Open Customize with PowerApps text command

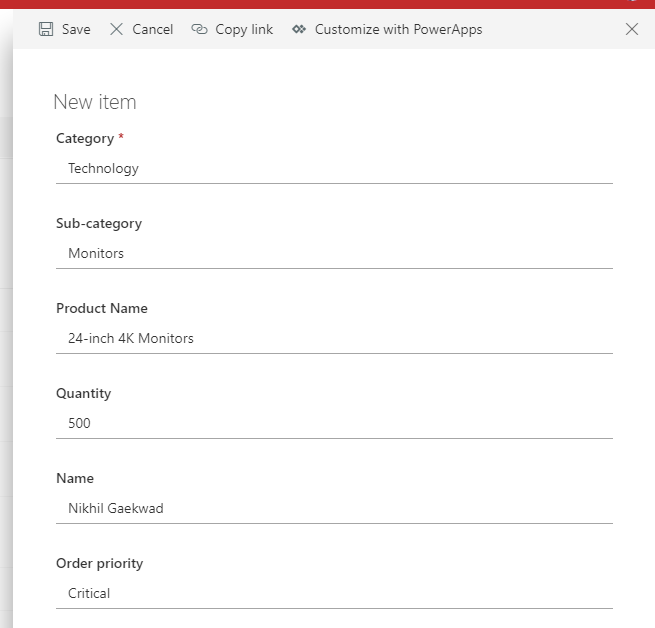(x=398, y=30)
